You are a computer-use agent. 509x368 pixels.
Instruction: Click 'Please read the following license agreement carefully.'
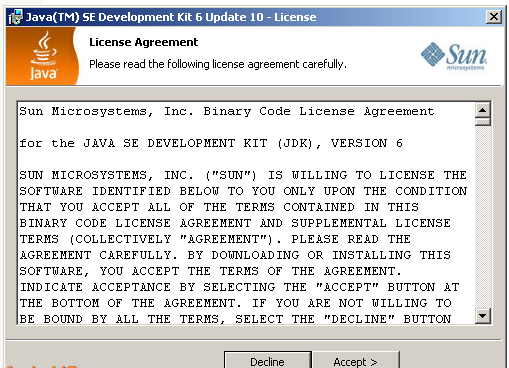(218, 64)
